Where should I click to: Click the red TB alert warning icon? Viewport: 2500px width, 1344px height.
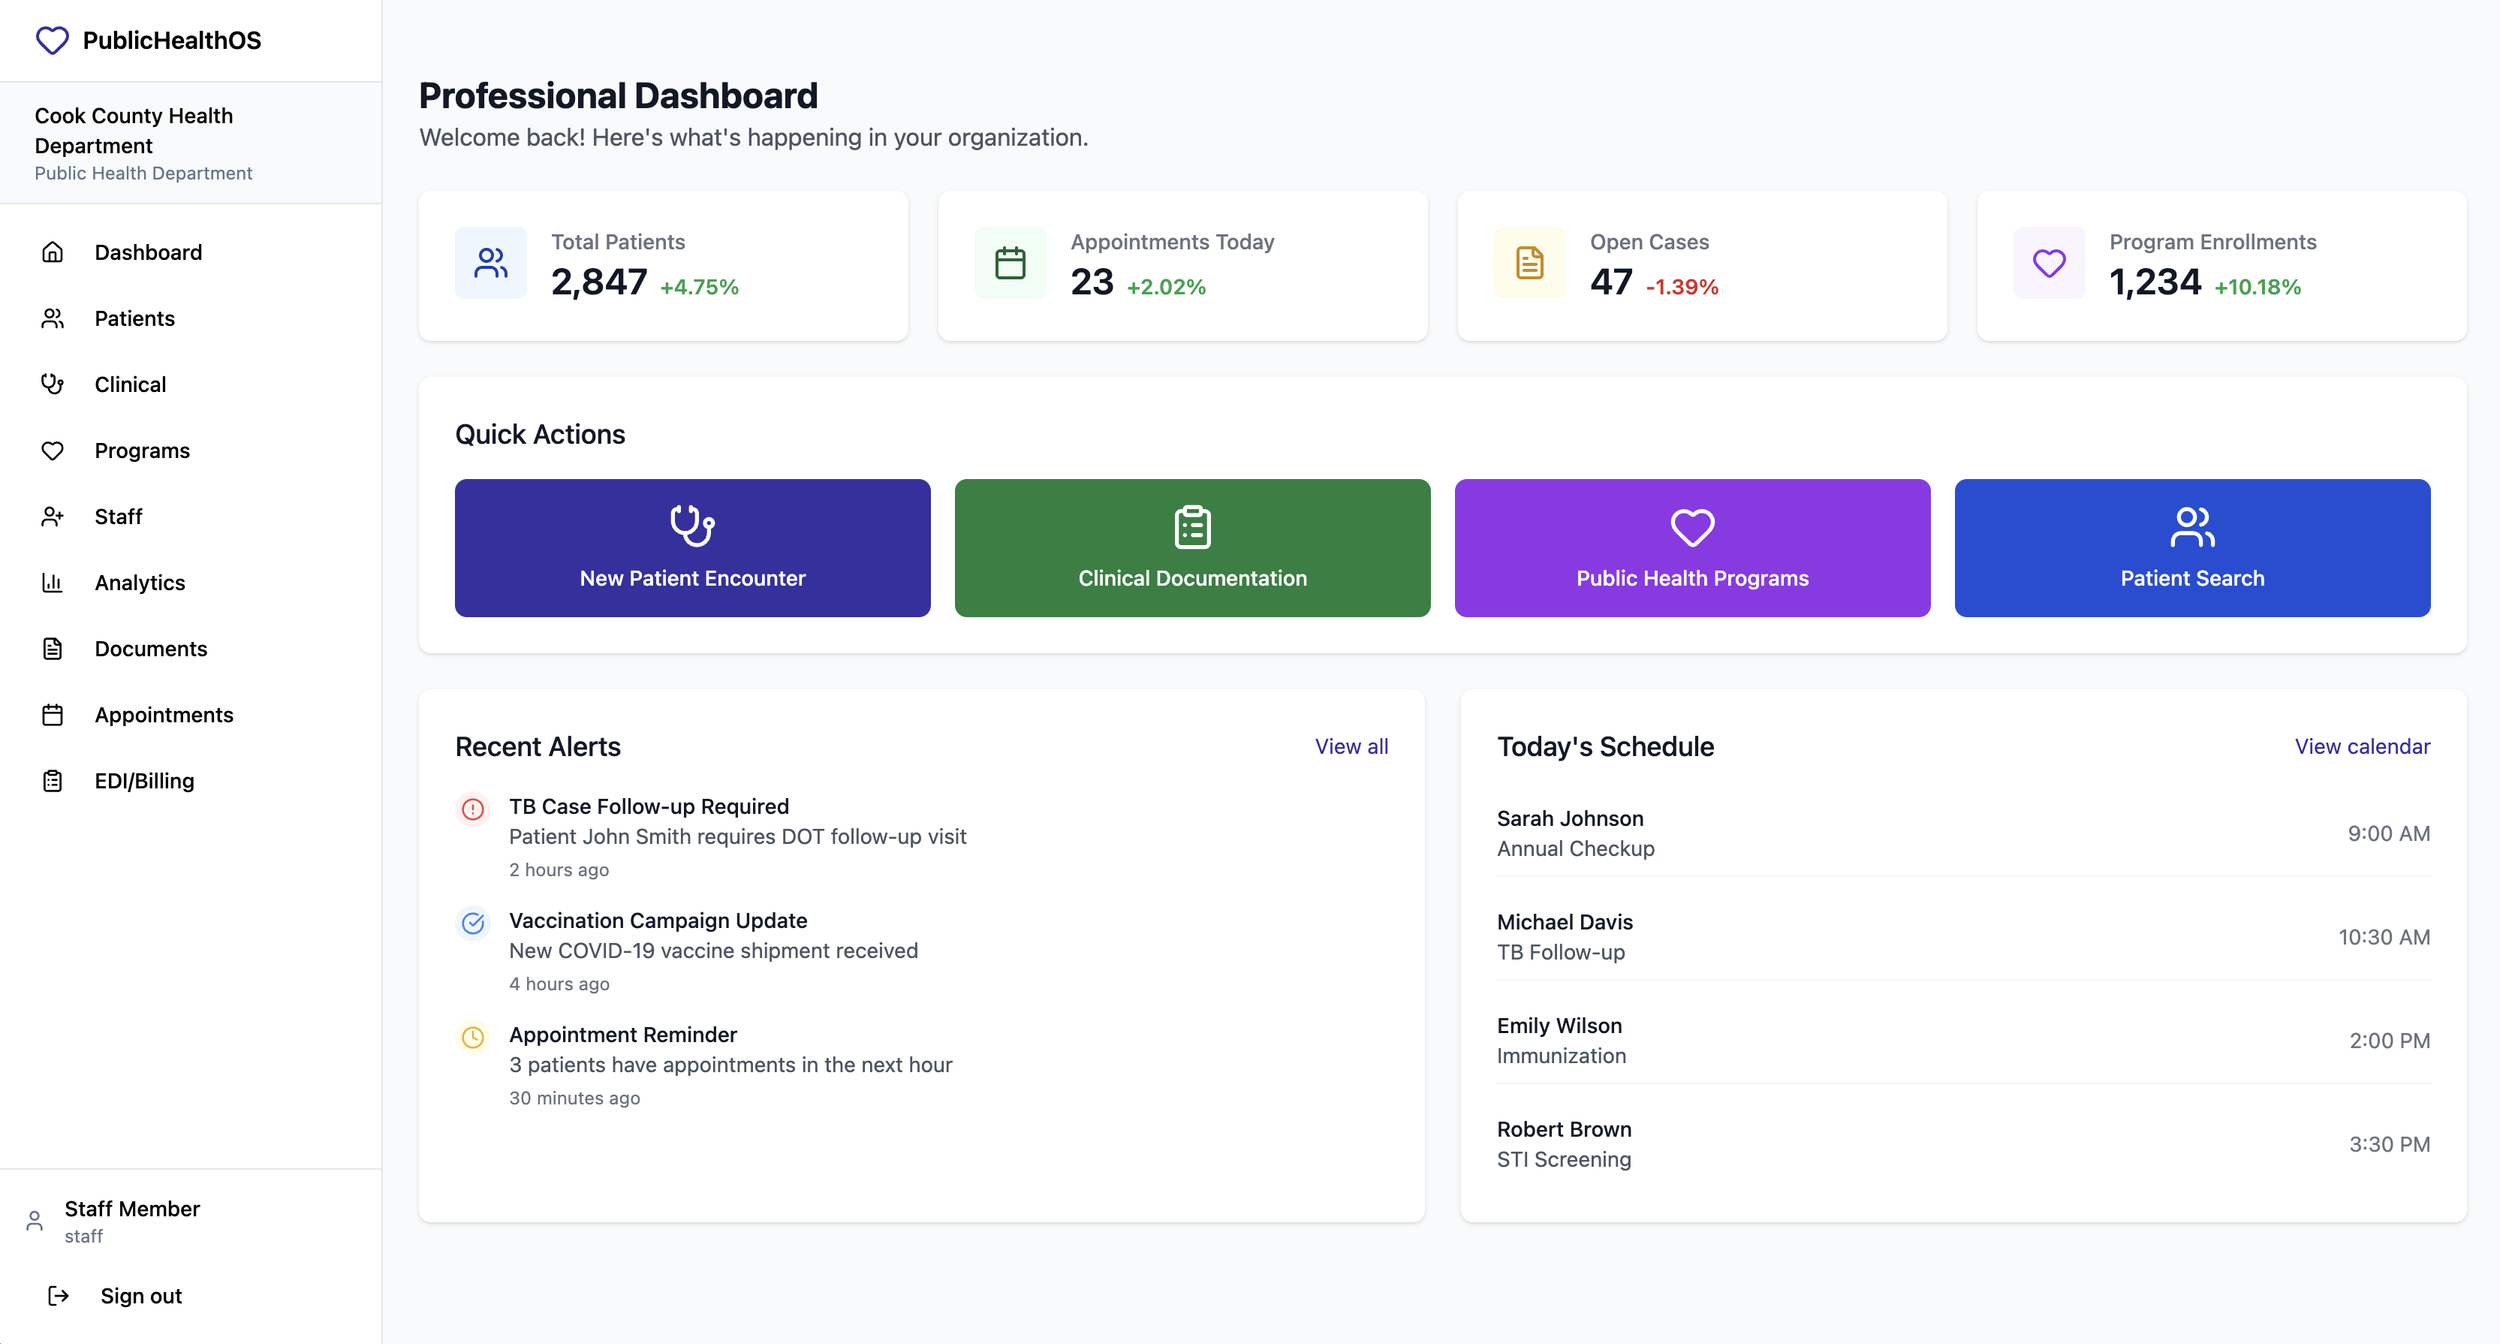point(473,808)
